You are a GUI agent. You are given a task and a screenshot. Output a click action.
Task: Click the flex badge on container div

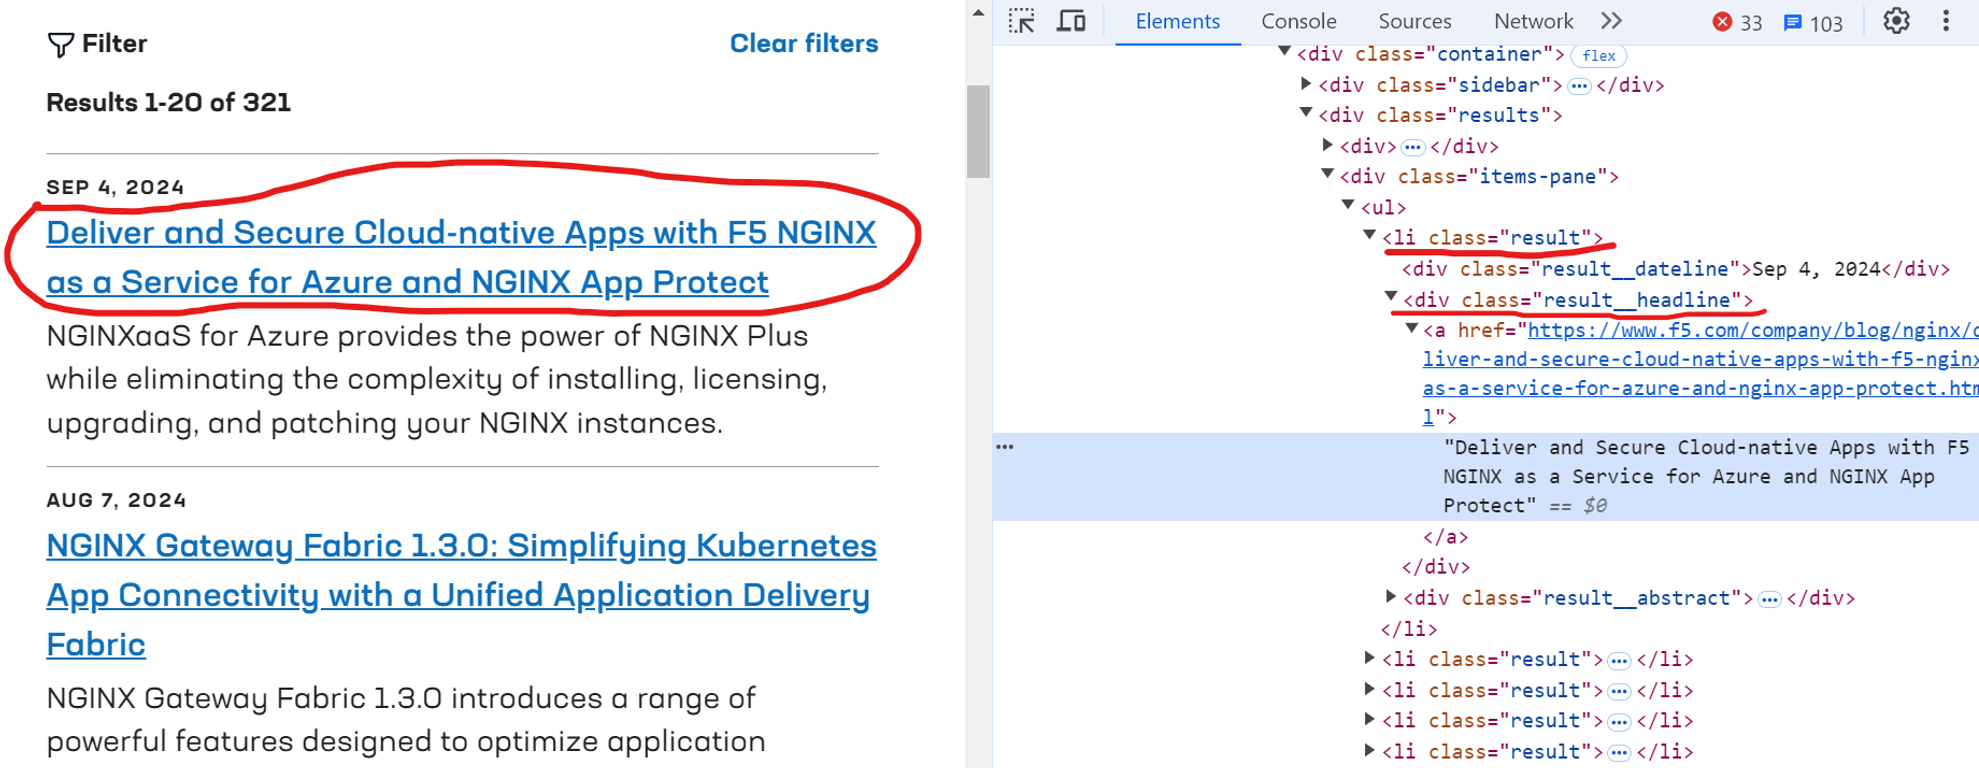pos(1598,56)
